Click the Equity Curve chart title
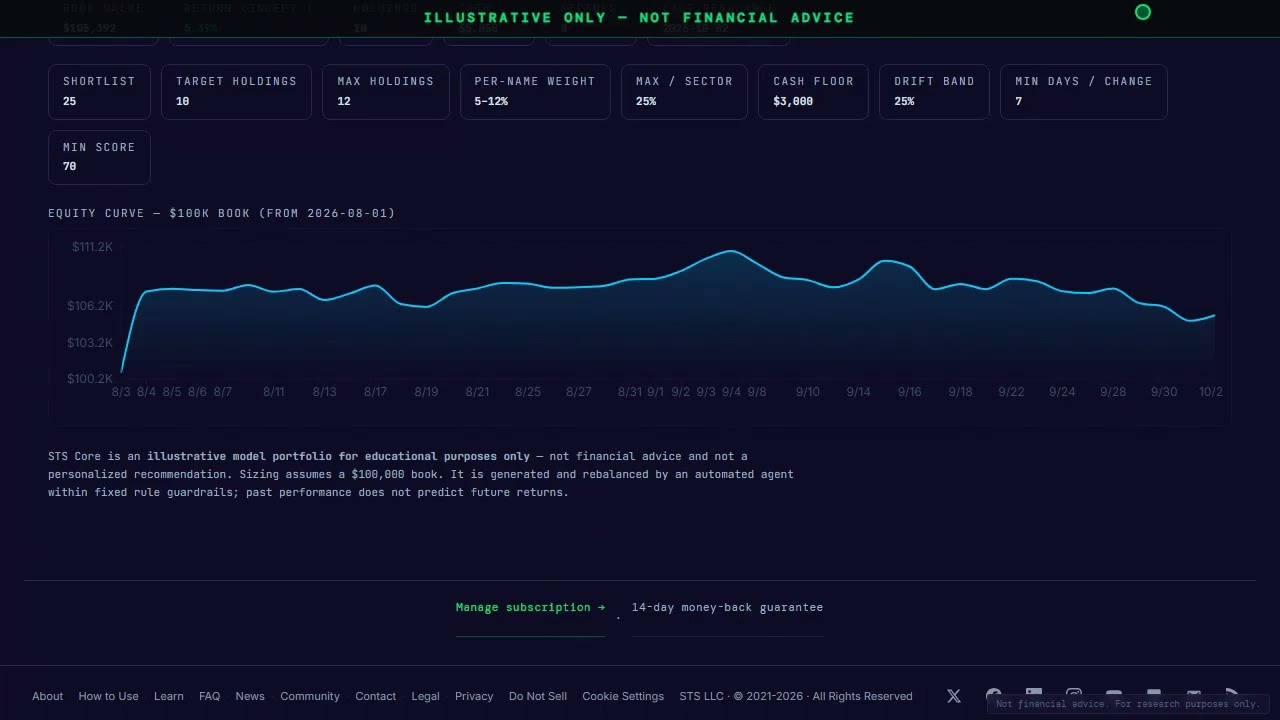Image resolution: width=1280 pixels, height=720 pixels. tap(222, 213)
